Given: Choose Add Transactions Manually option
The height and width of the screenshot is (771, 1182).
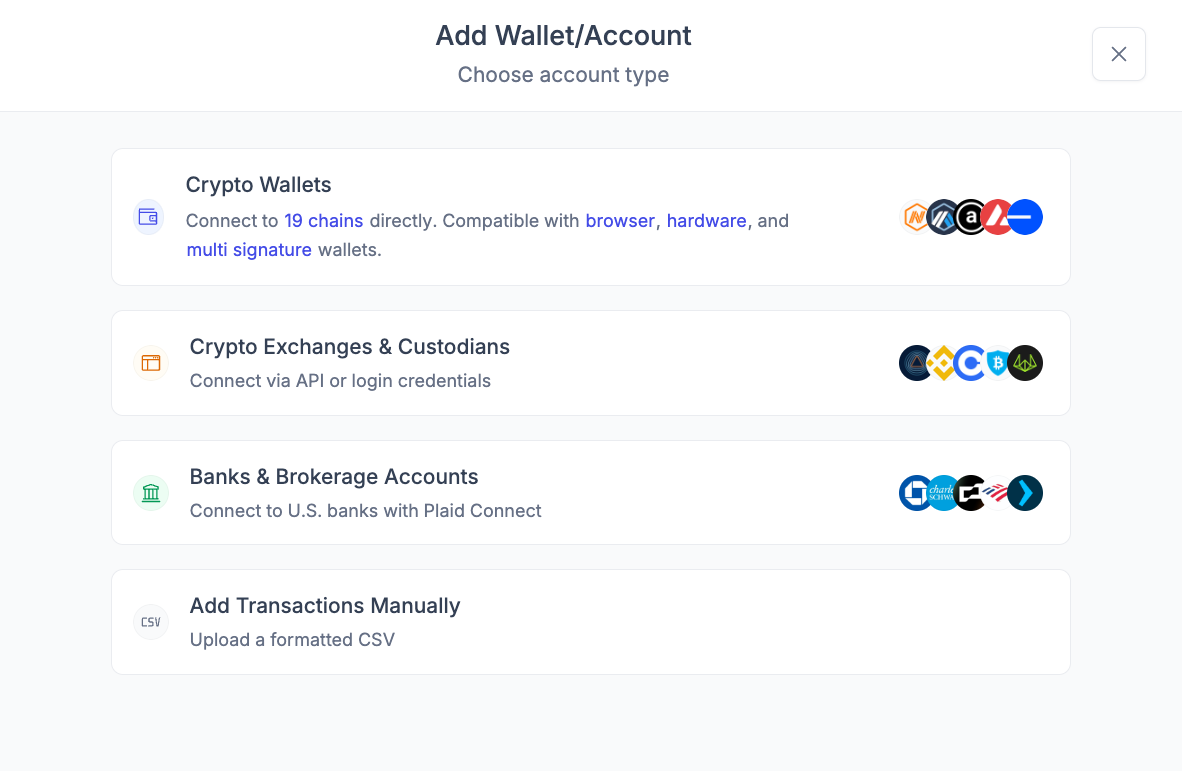Looking at the screenshot, I should pyautogui.click(x=590, y=622).
